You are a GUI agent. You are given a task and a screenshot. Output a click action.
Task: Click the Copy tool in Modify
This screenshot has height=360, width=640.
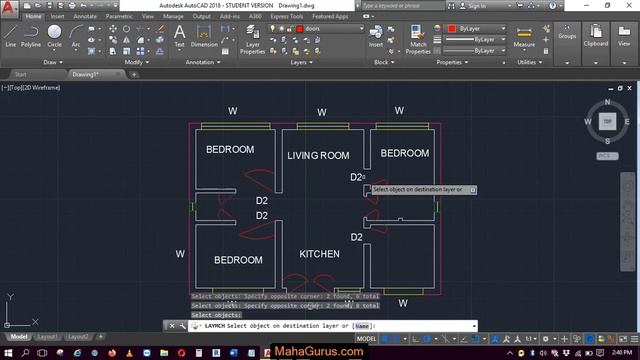(113, 40)
